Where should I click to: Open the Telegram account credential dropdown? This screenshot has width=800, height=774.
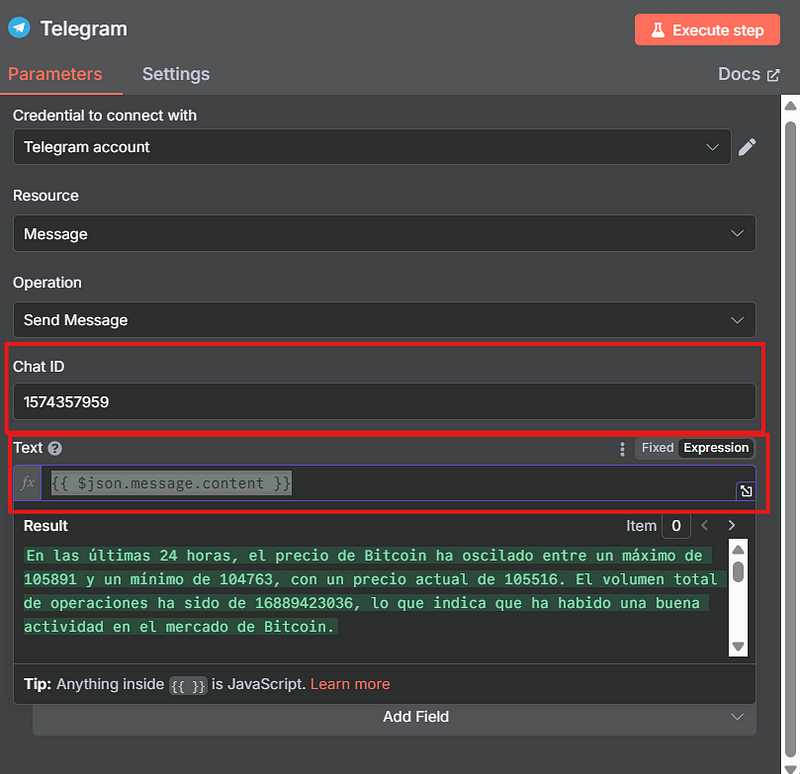[372, 147]
